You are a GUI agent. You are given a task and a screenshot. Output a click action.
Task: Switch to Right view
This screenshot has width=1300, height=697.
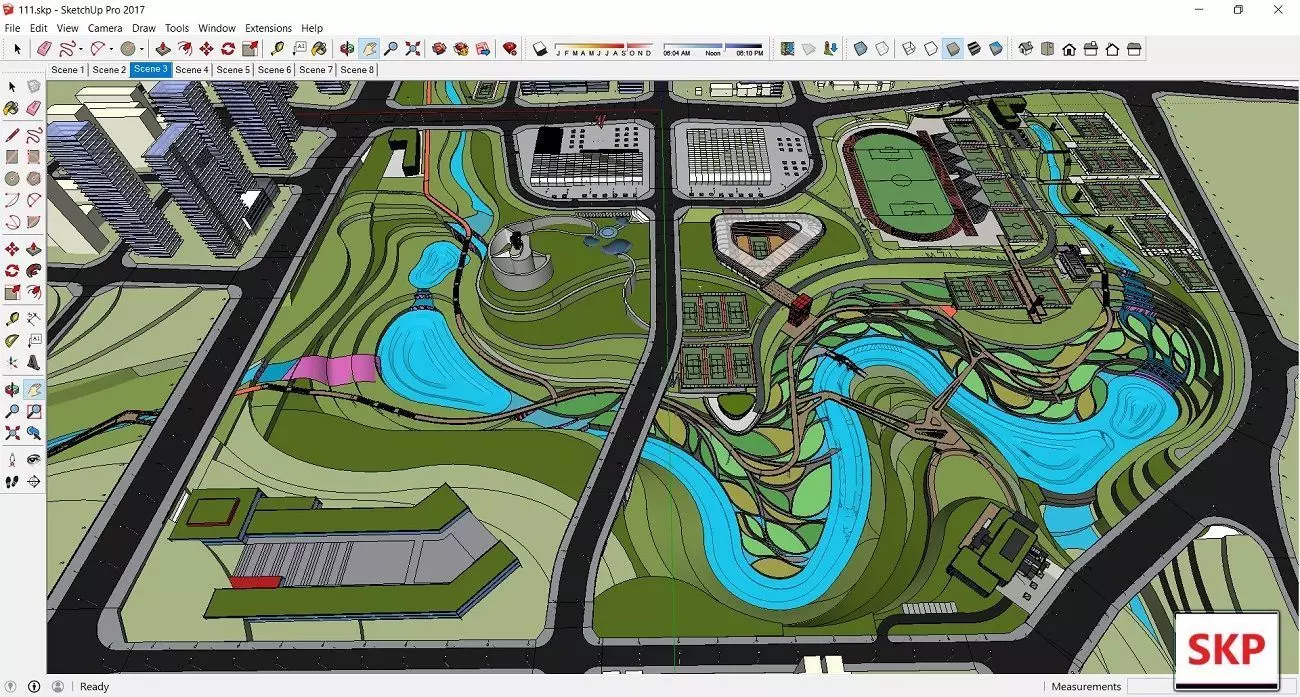click(x=1091, y=48)
